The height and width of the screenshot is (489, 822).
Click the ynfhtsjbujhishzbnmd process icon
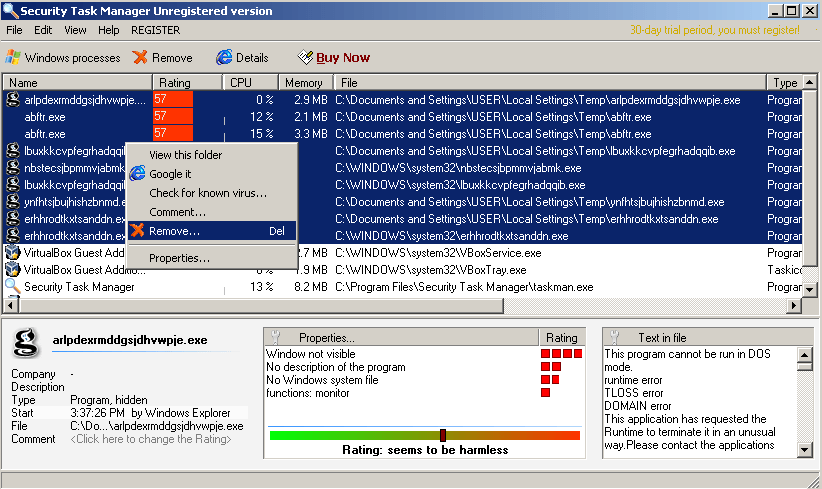click(13, 202)
